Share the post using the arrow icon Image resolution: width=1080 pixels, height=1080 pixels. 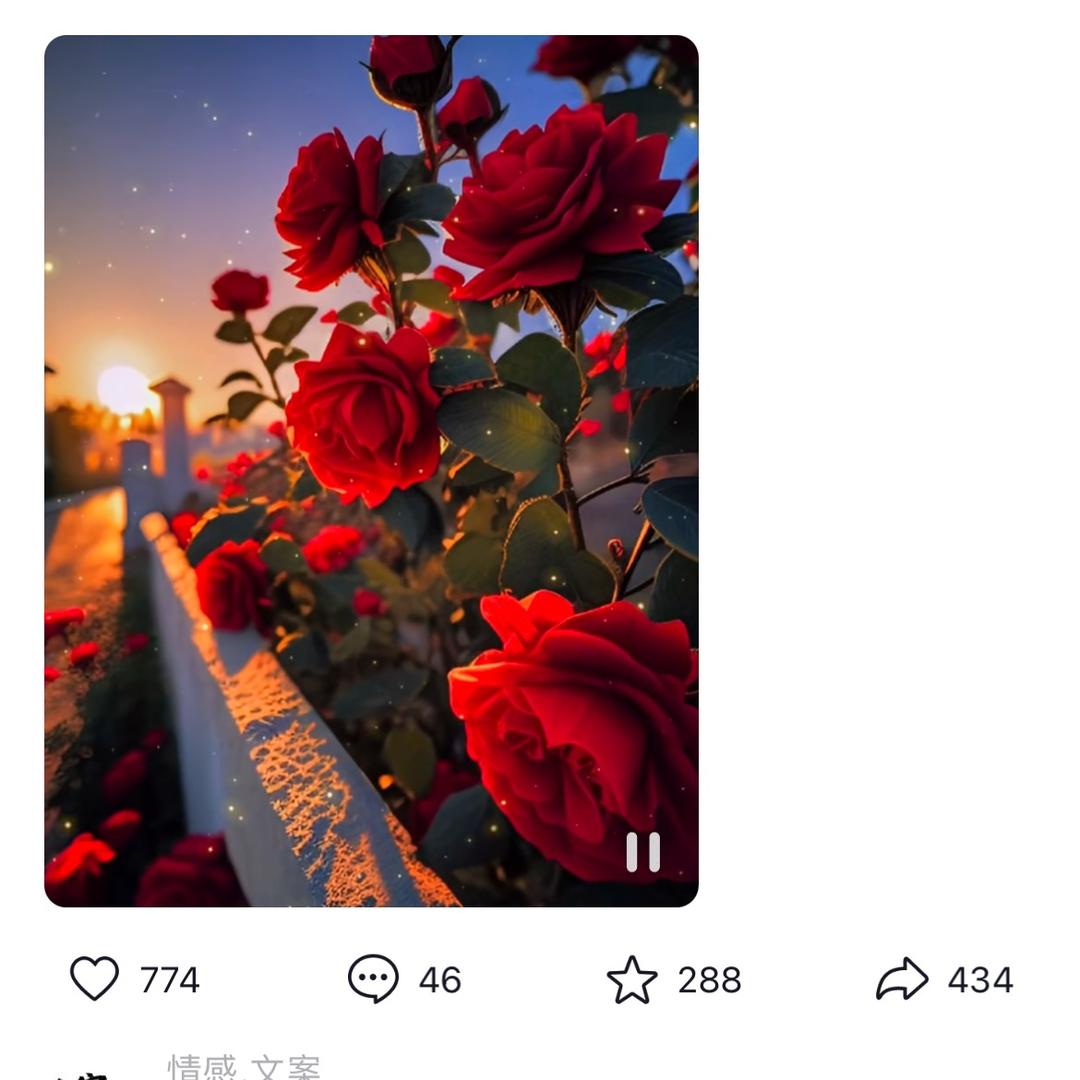coord(902,979)
